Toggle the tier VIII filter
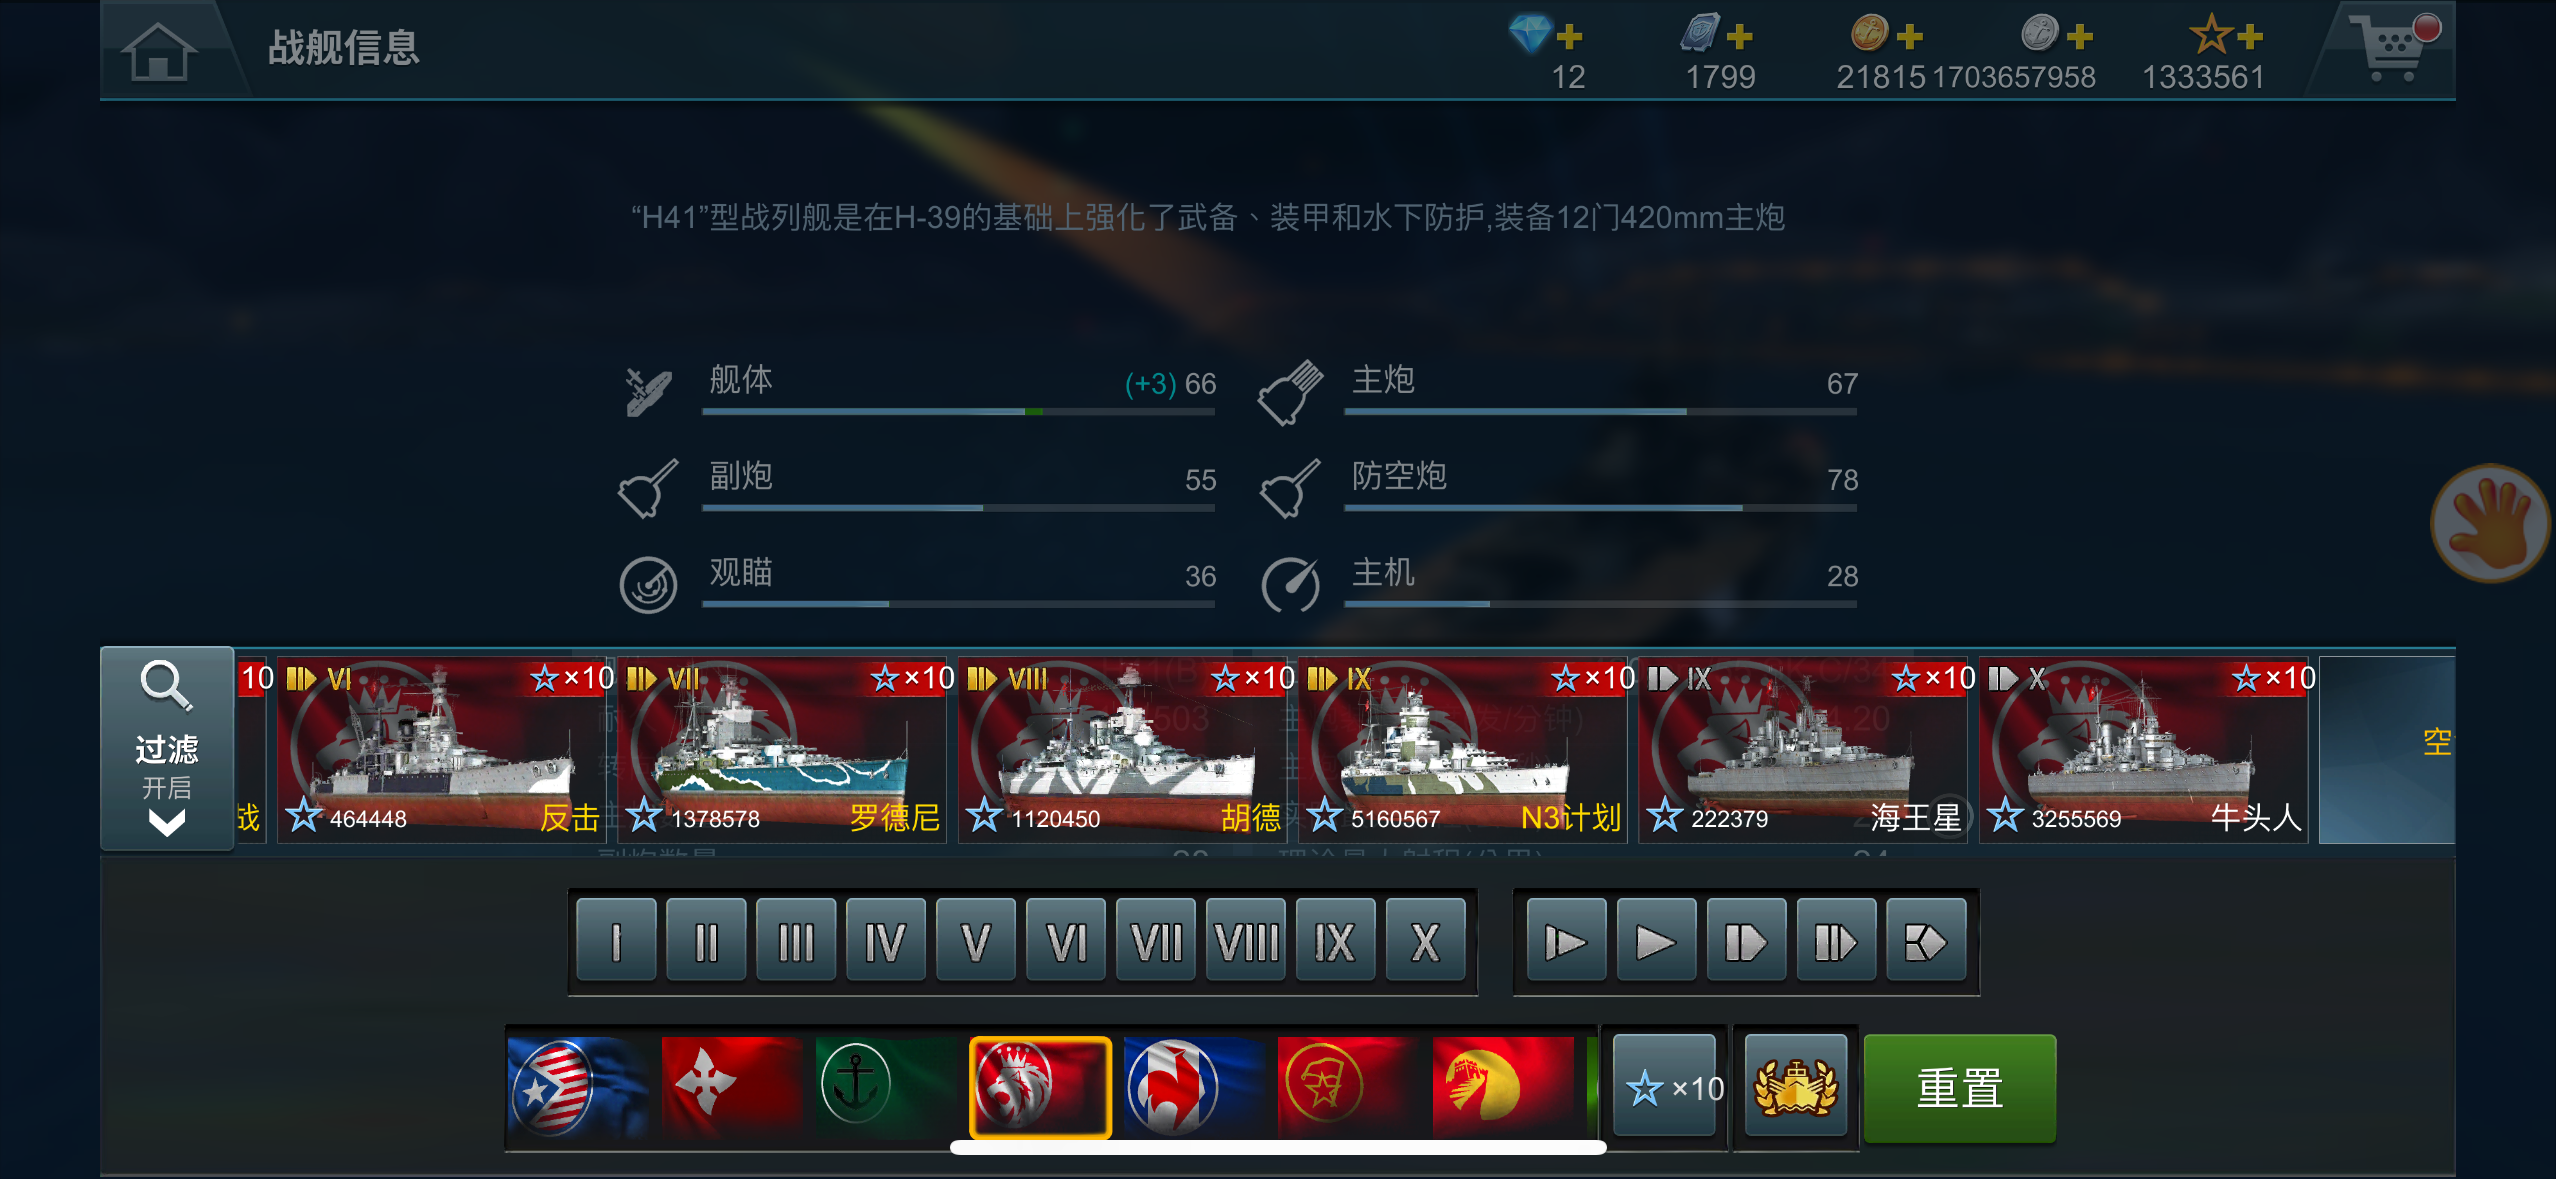This screenshot has height=1179, width=2556. coord(1246,941)
